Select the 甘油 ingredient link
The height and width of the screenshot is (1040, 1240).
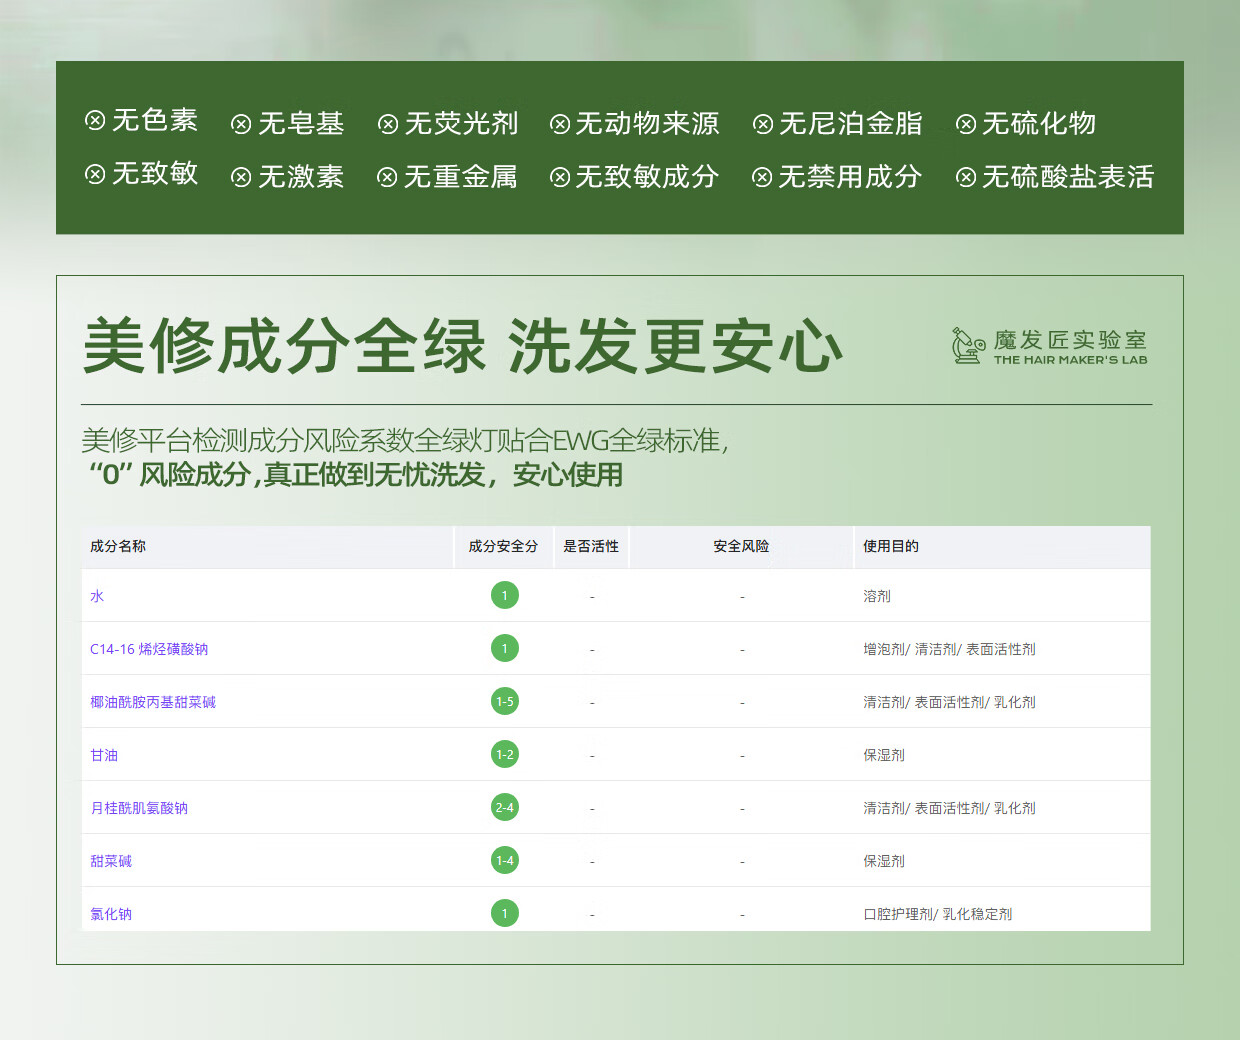[104, 755]
